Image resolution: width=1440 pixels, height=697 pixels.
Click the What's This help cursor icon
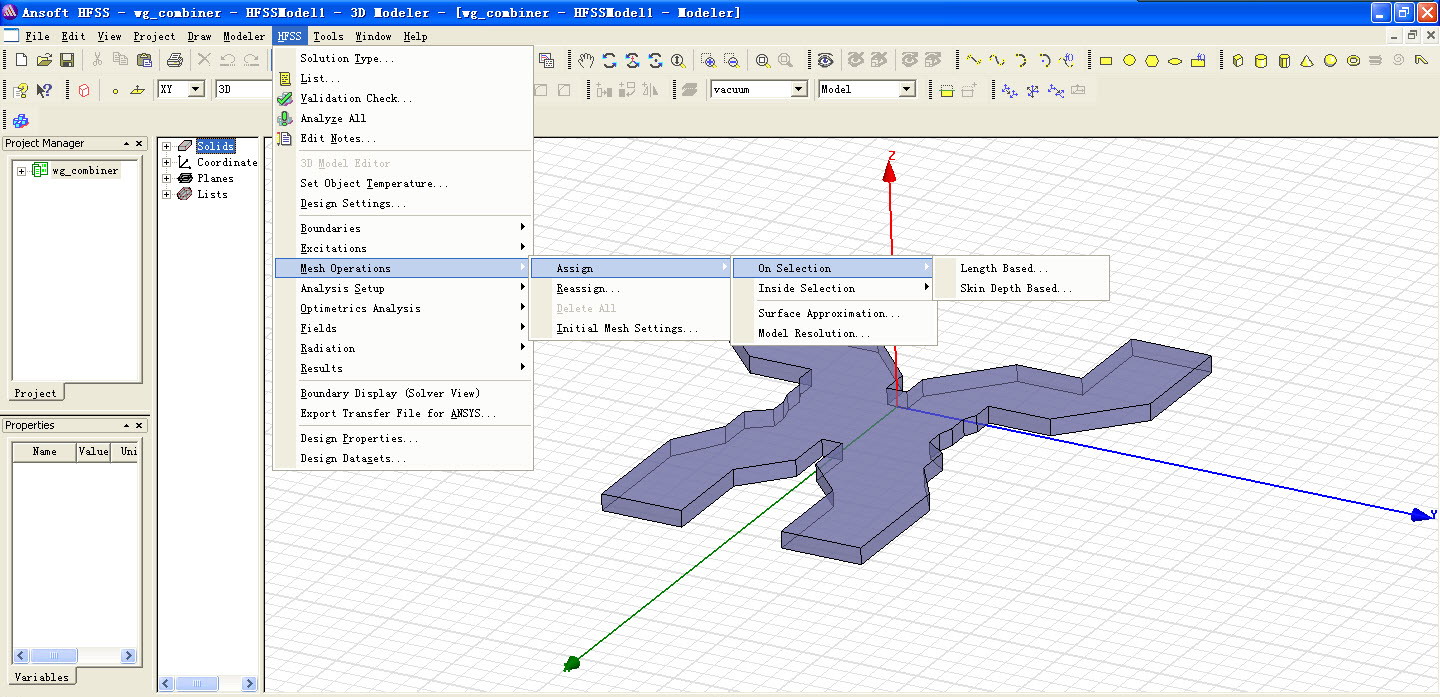tap(44, 90)
